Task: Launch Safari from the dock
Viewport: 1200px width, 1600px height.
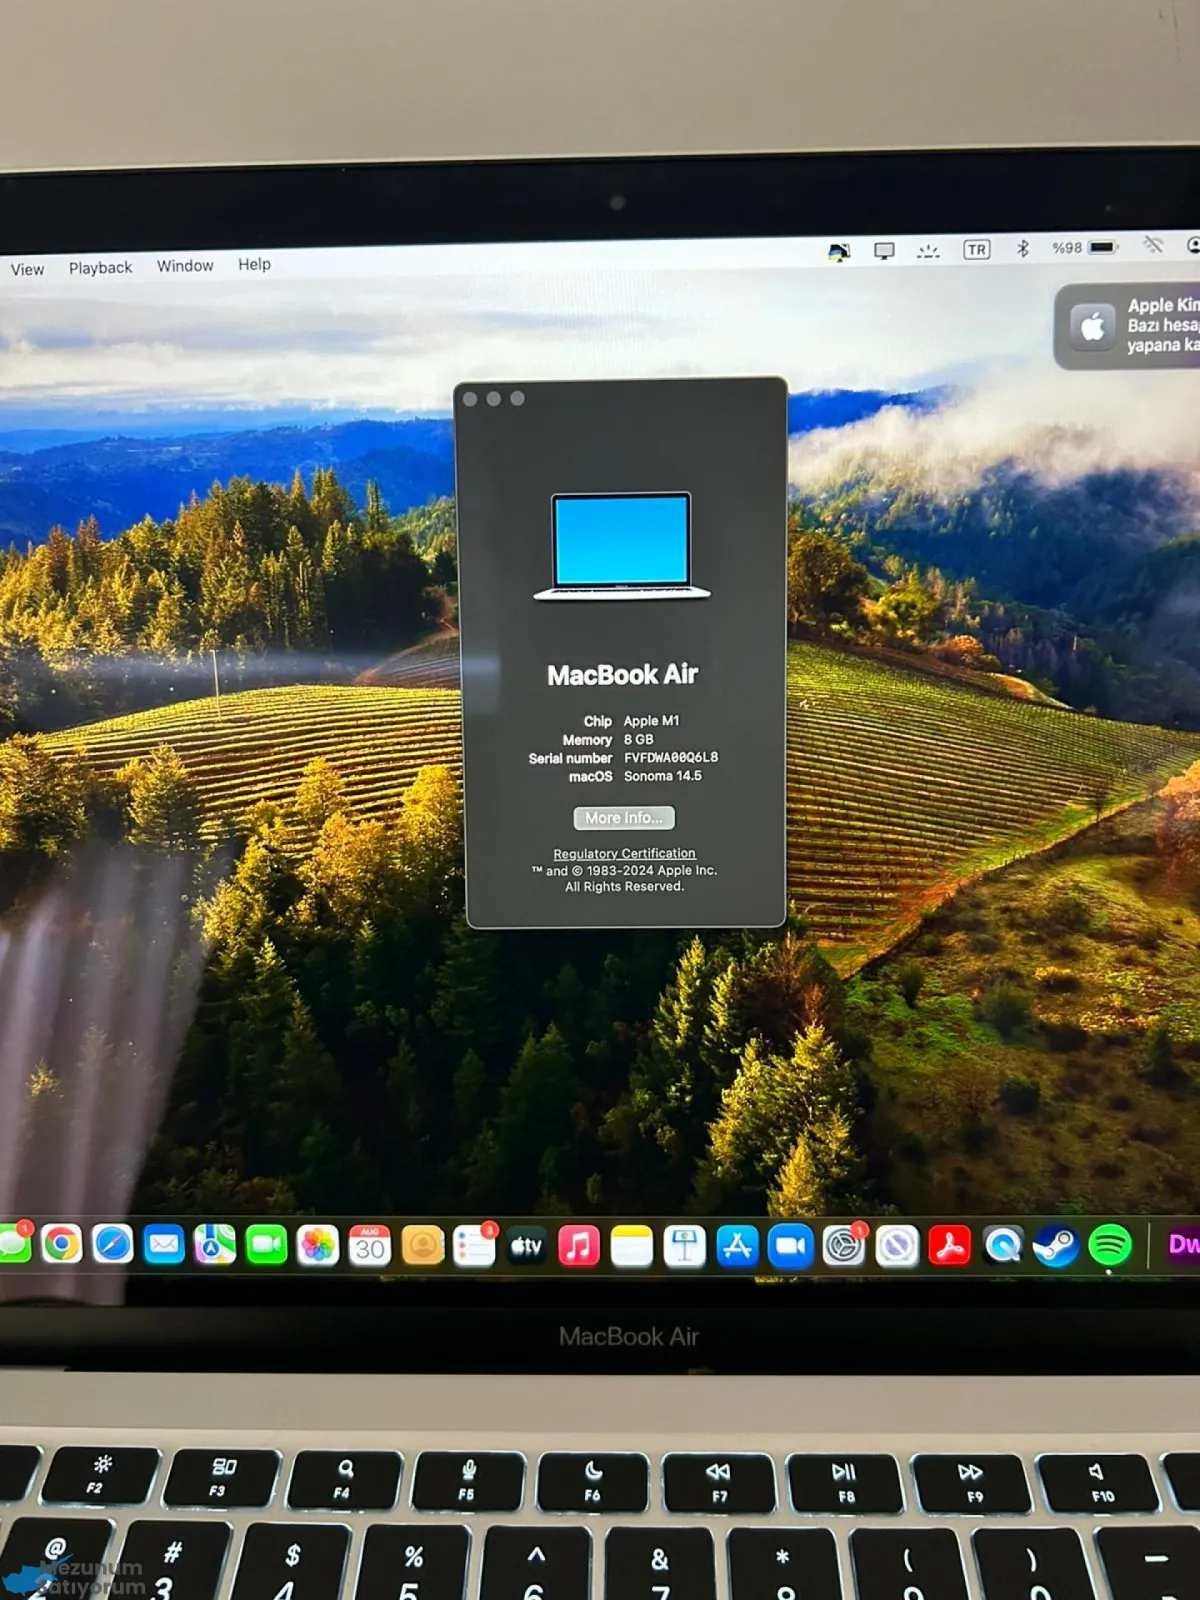Action: tap(113, 1245)
